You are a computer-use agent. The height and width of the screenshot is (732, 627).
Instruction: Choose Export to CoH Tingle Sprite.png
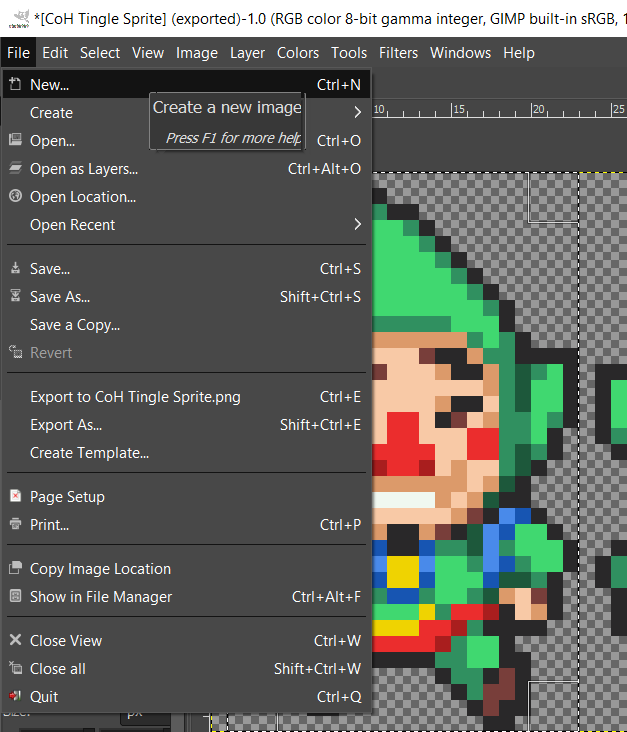point(187,397)
